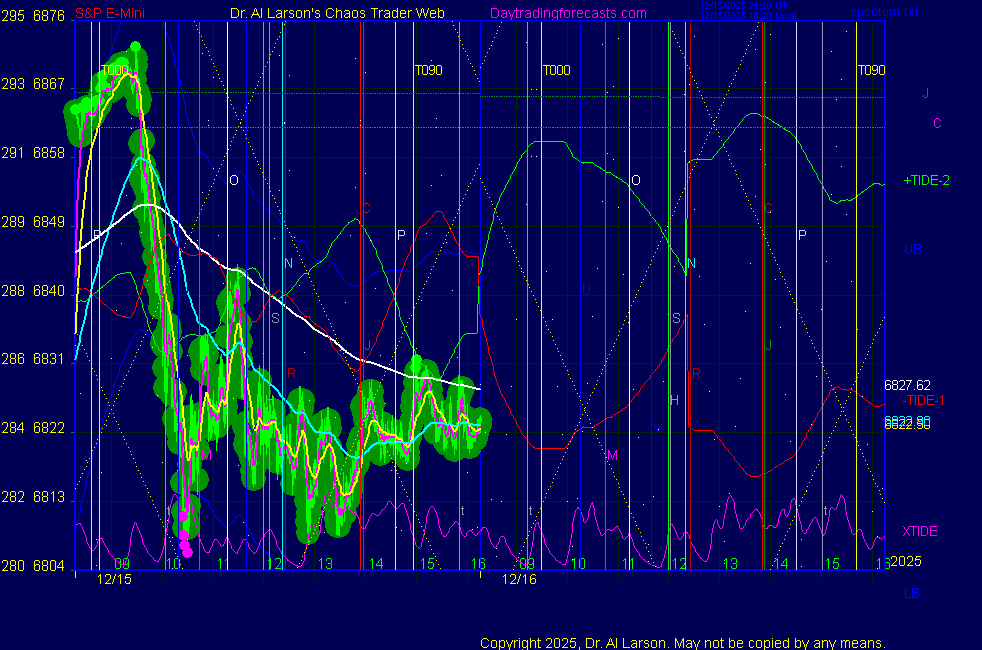Viewport: 982px width, 650px height.
Task: Click the 21:20 UT timestamp at top
Action: [x=743, y=8]
